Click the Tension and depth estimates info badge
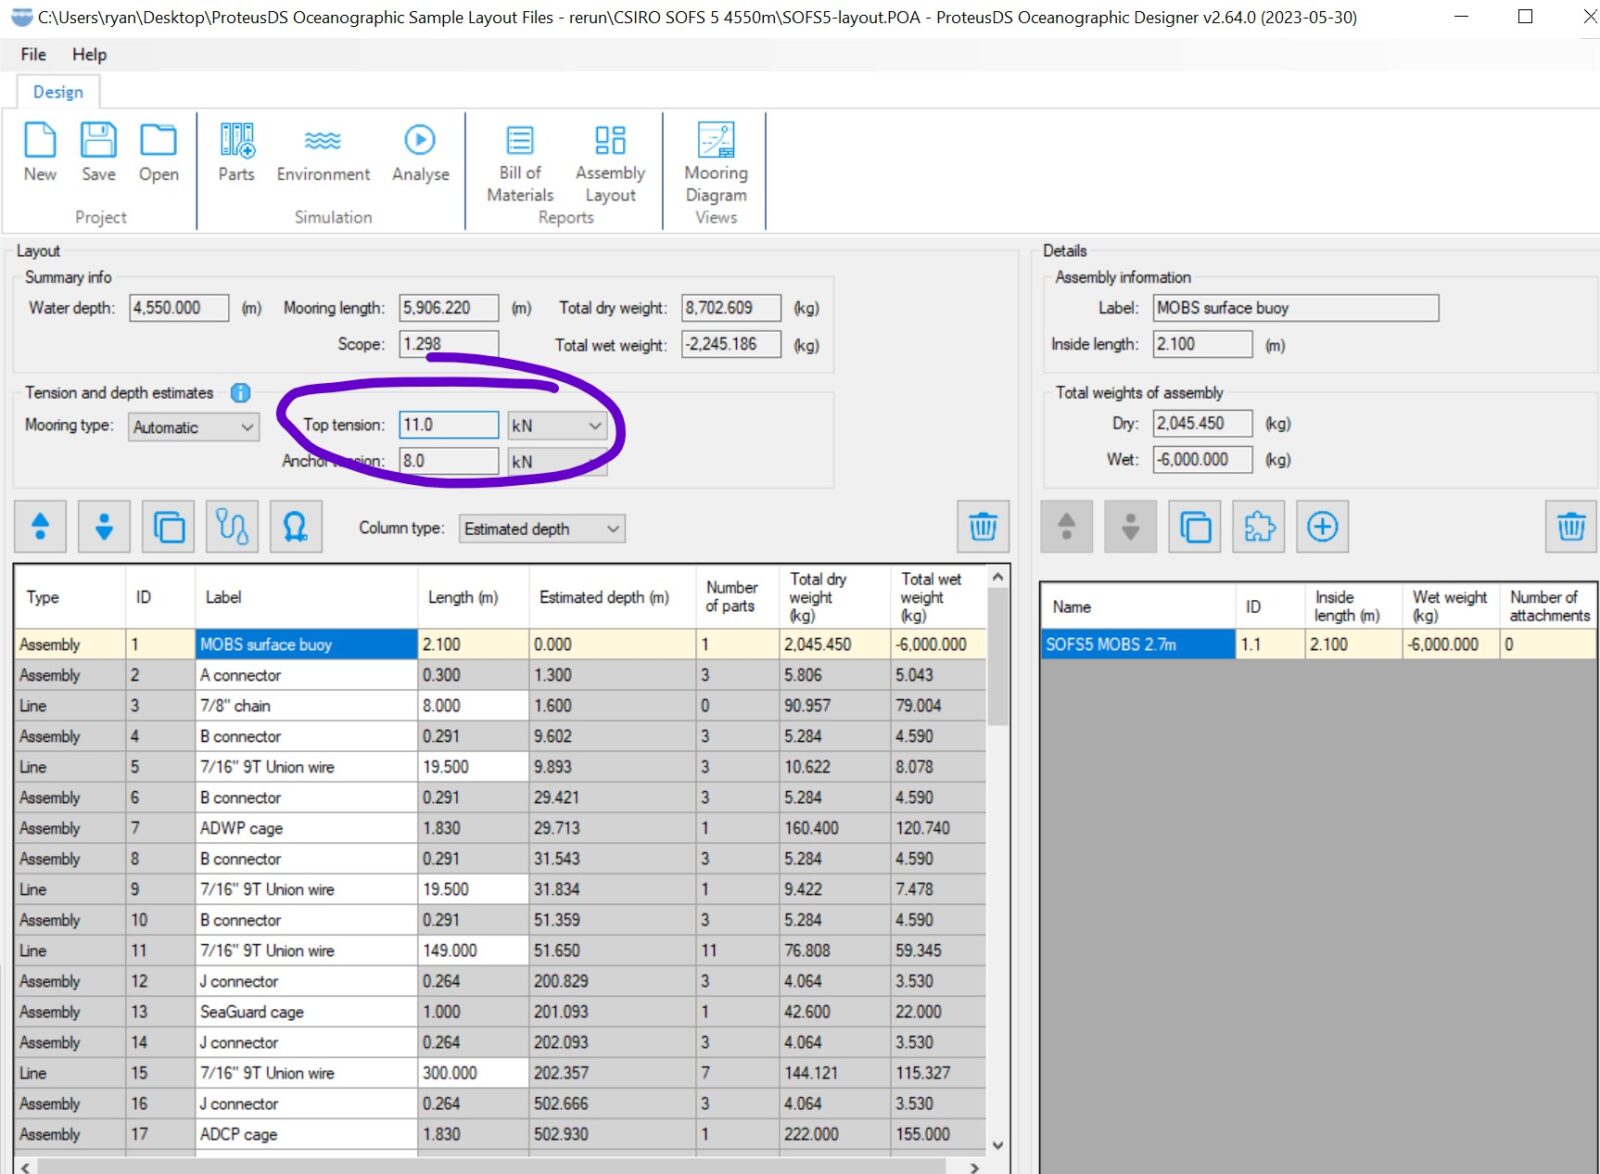This screenshot has height=1174, width=1600. (x=239, y=392)
